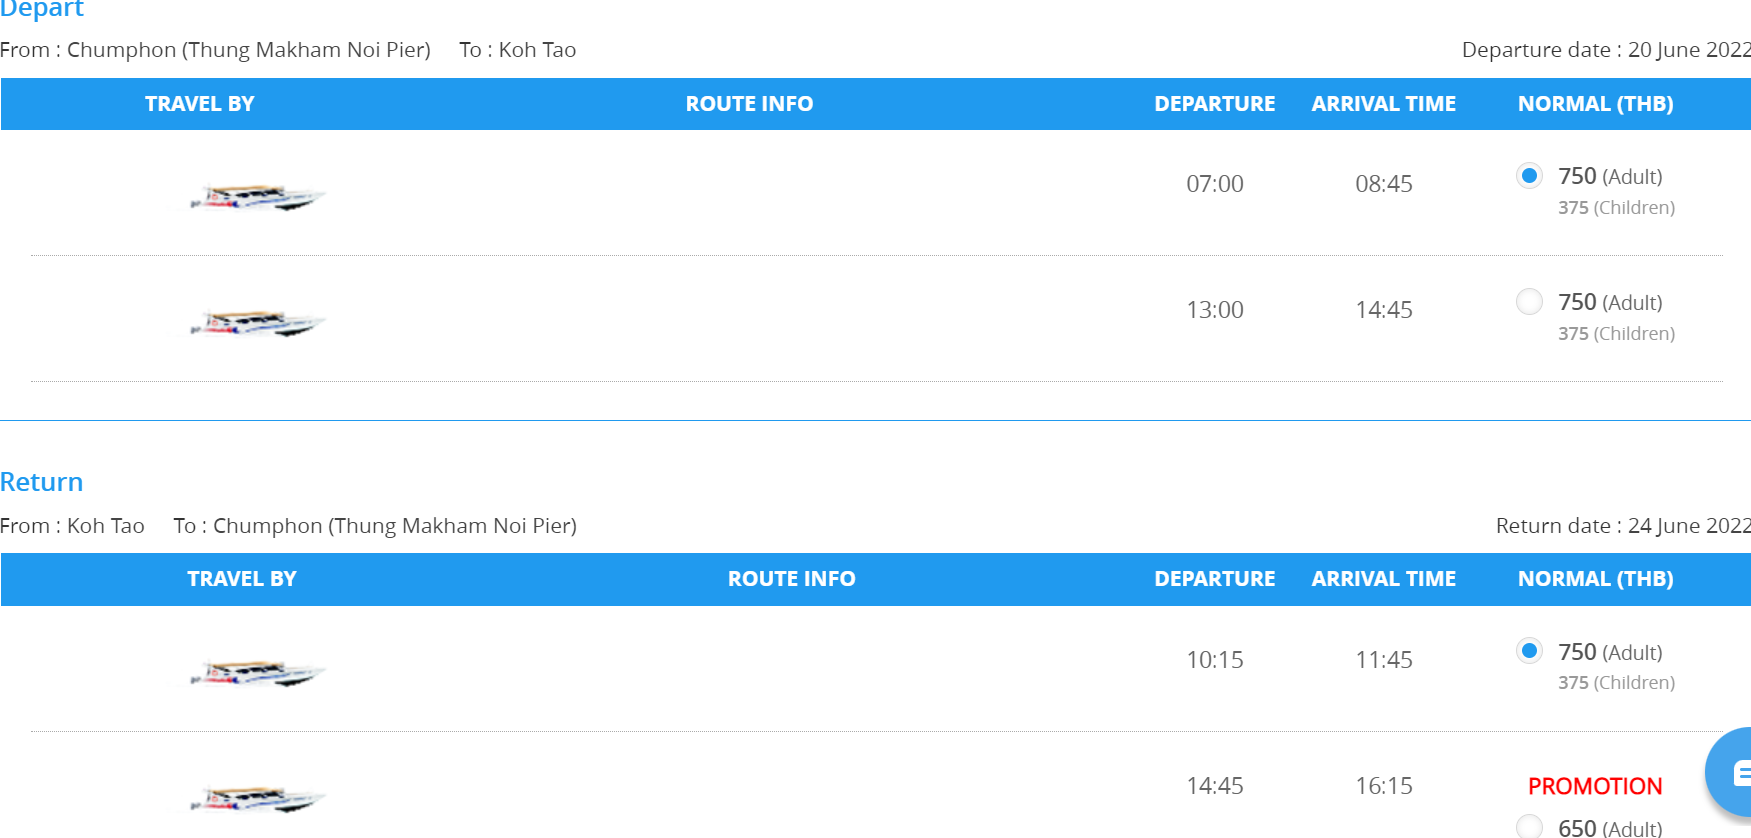Click the 750 (Adult) price for 13:00 departure
The height and width of the screenshot is (838, 1751).
1610,302
